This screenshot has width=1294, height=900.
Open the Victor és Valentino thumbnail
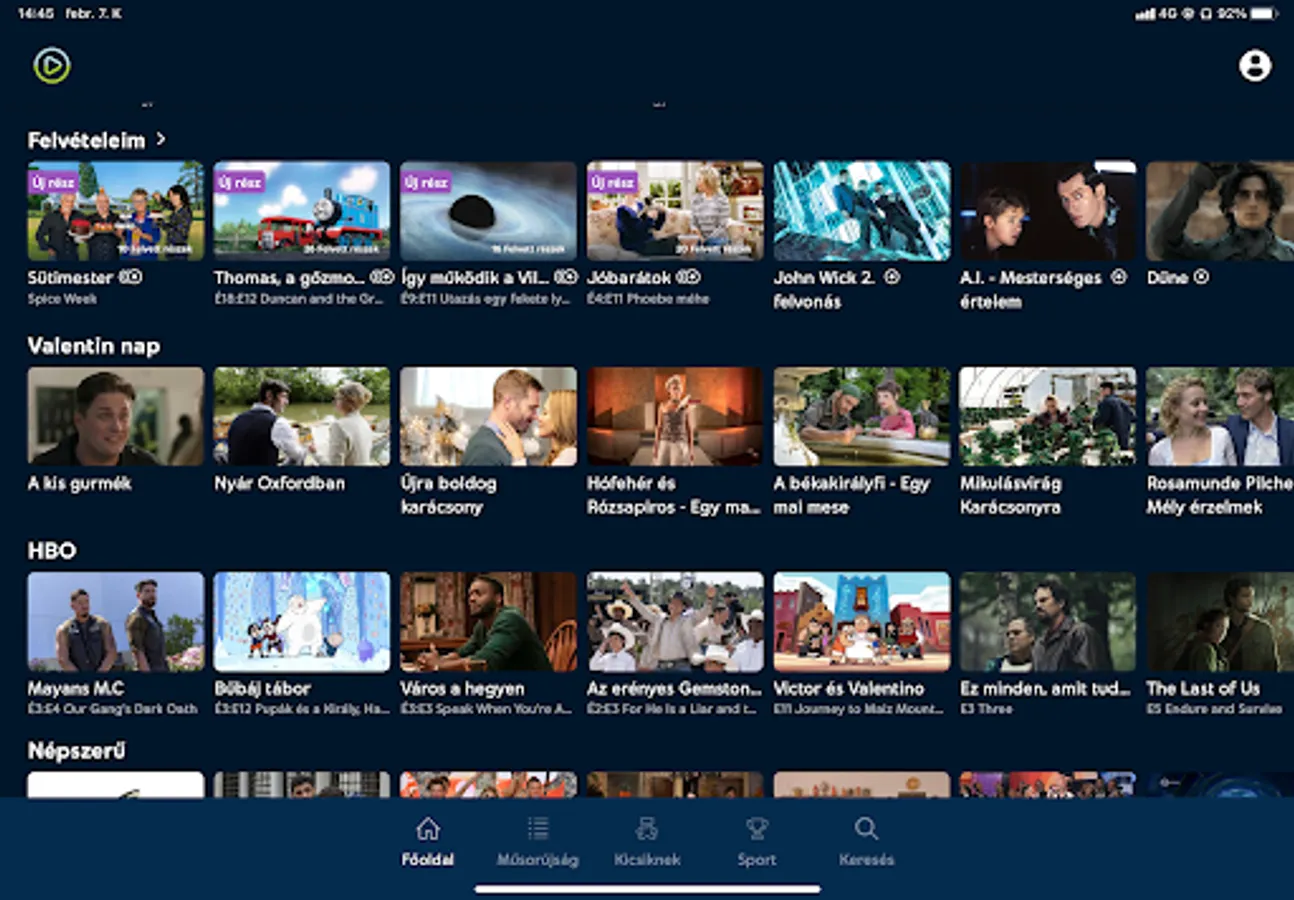pyautogui.click(x=862, y=621)
